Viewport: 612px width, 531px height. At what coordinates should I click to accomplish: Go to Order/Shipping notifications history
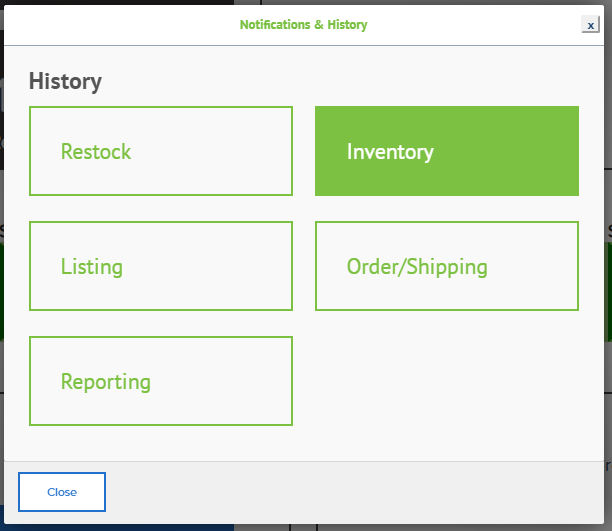(447, 266)
